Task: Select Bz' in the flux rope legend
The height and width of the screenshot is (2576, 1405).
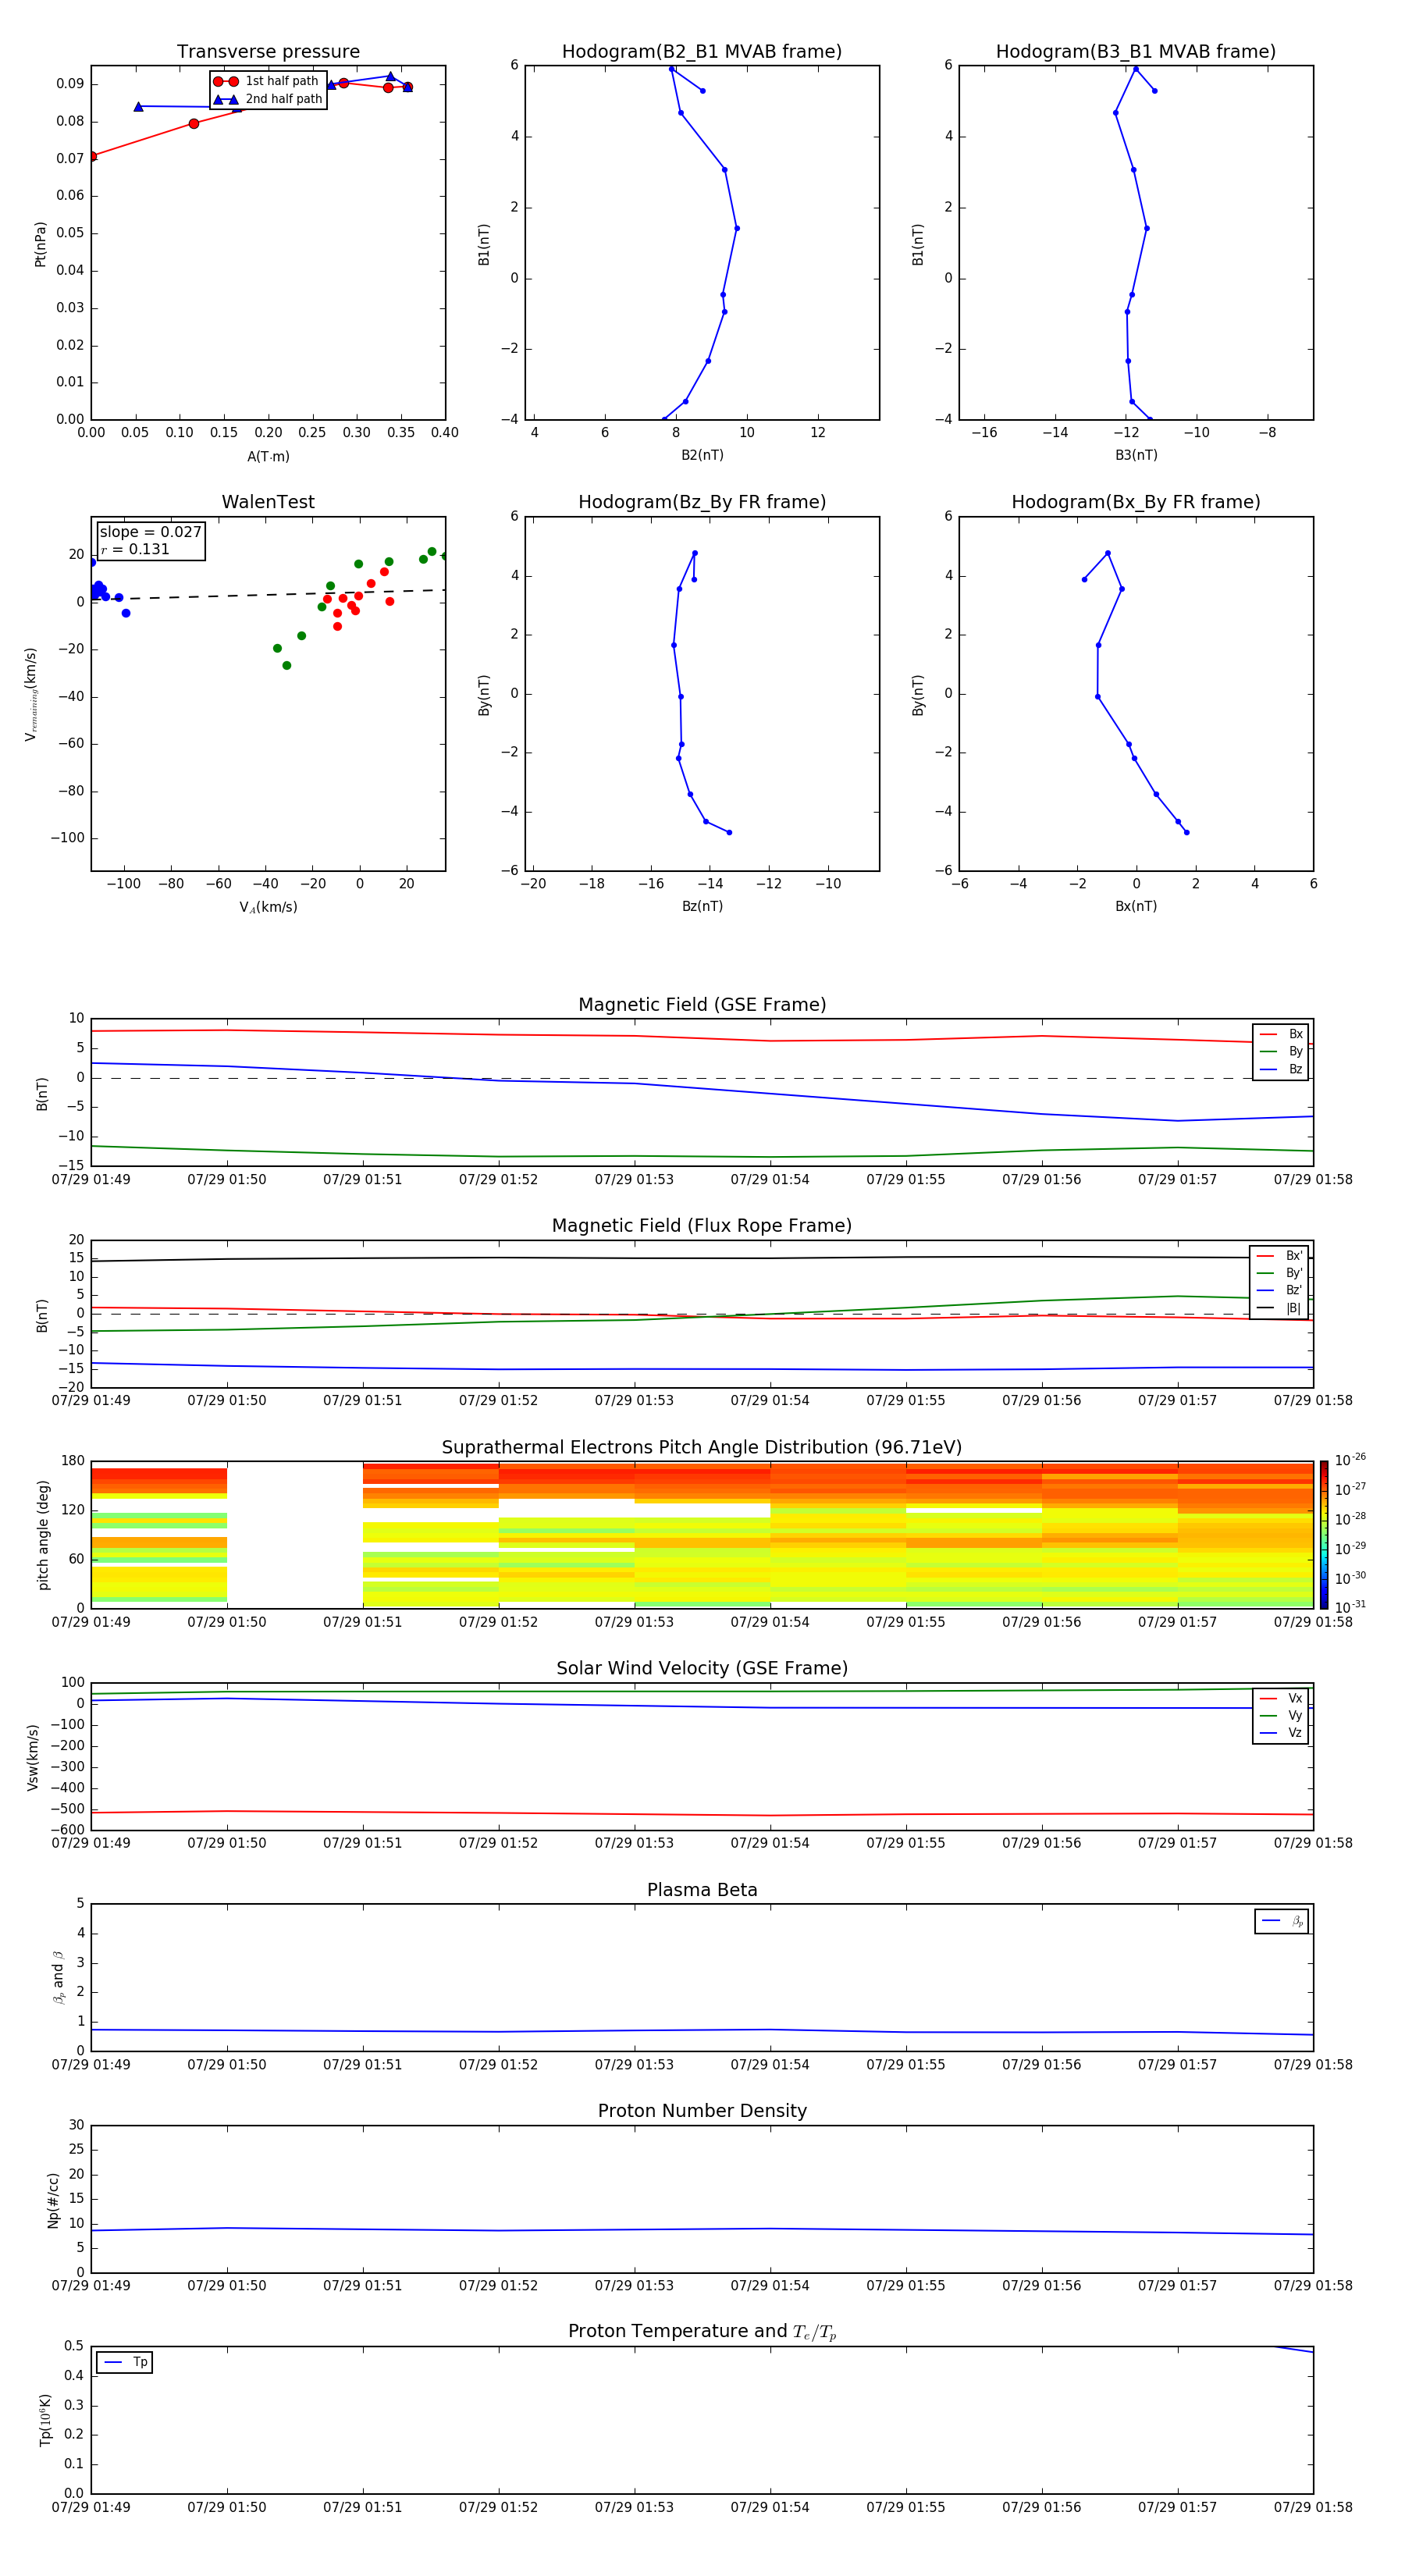Action: click(1279, 1290)
